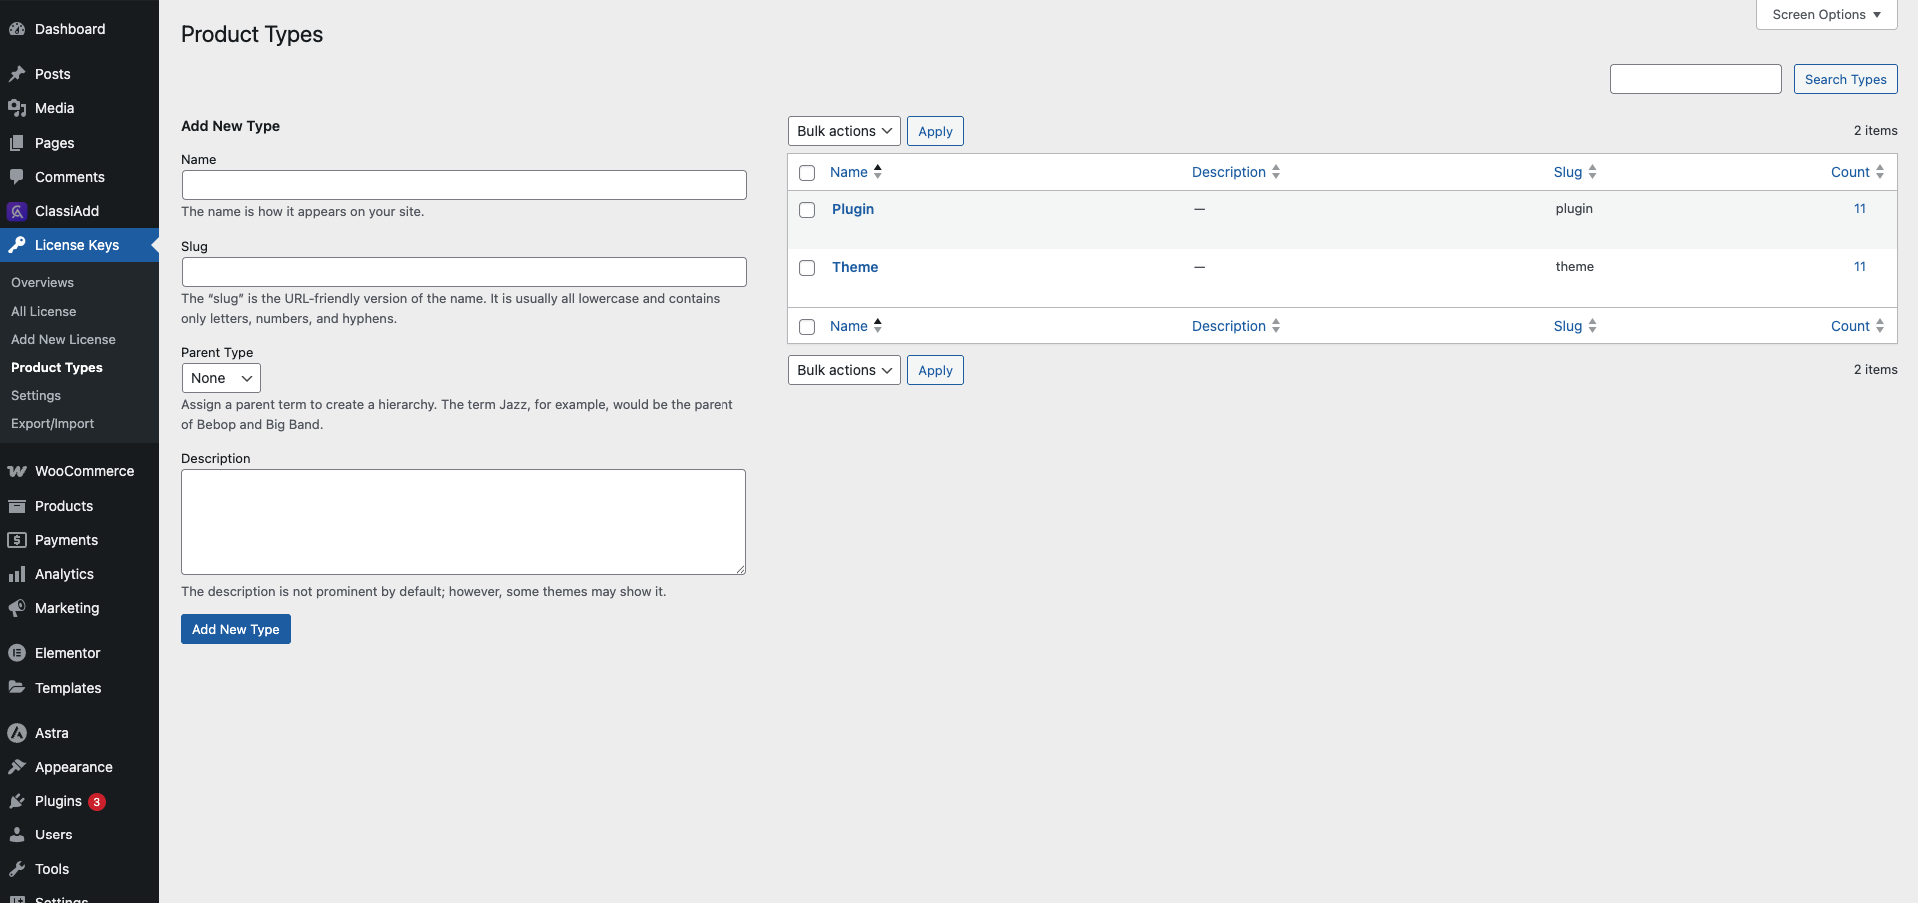The image size is (1918, 903).
Task: Tick the checkbox next to Plugin
Action: [807, 210]
